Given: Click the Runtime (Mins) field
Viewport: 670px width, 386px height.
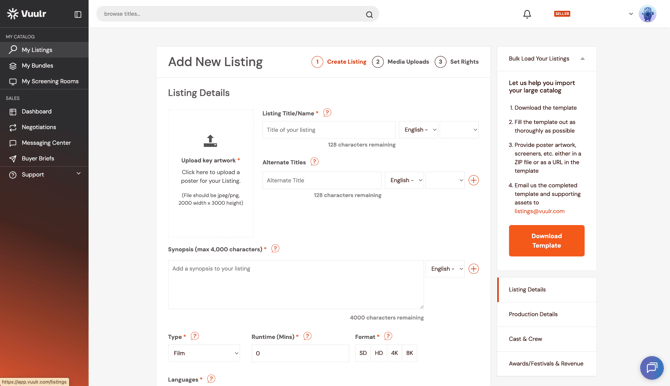Looking at the screenshot, I should [300, 353].
